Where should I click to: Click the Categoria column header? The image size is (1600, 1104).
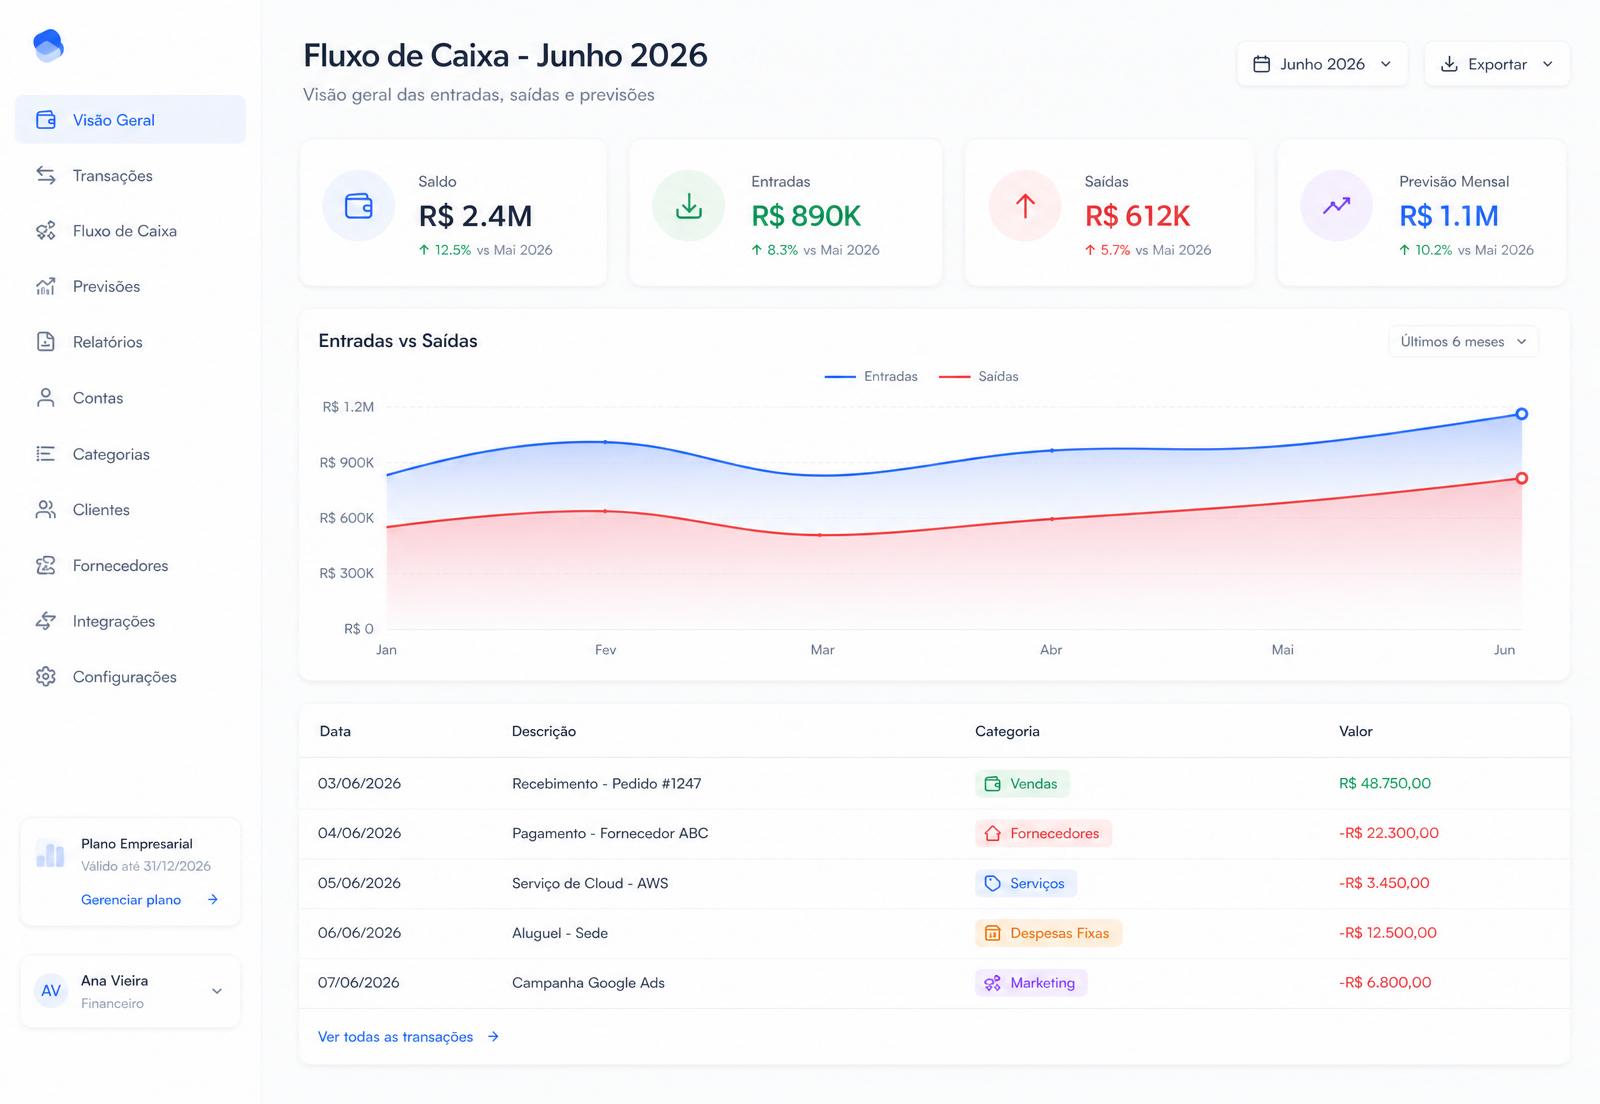coord(1007,731)
